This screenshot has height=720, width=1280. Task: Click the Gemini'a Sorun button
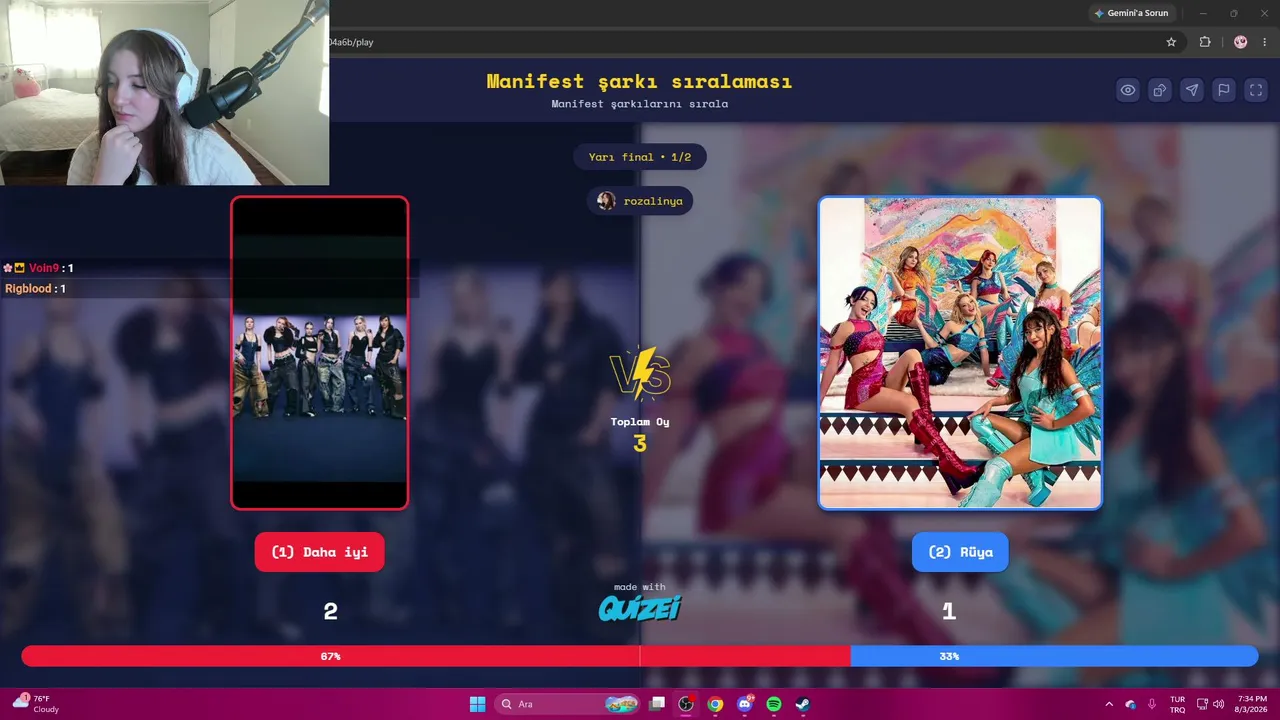1131,13
